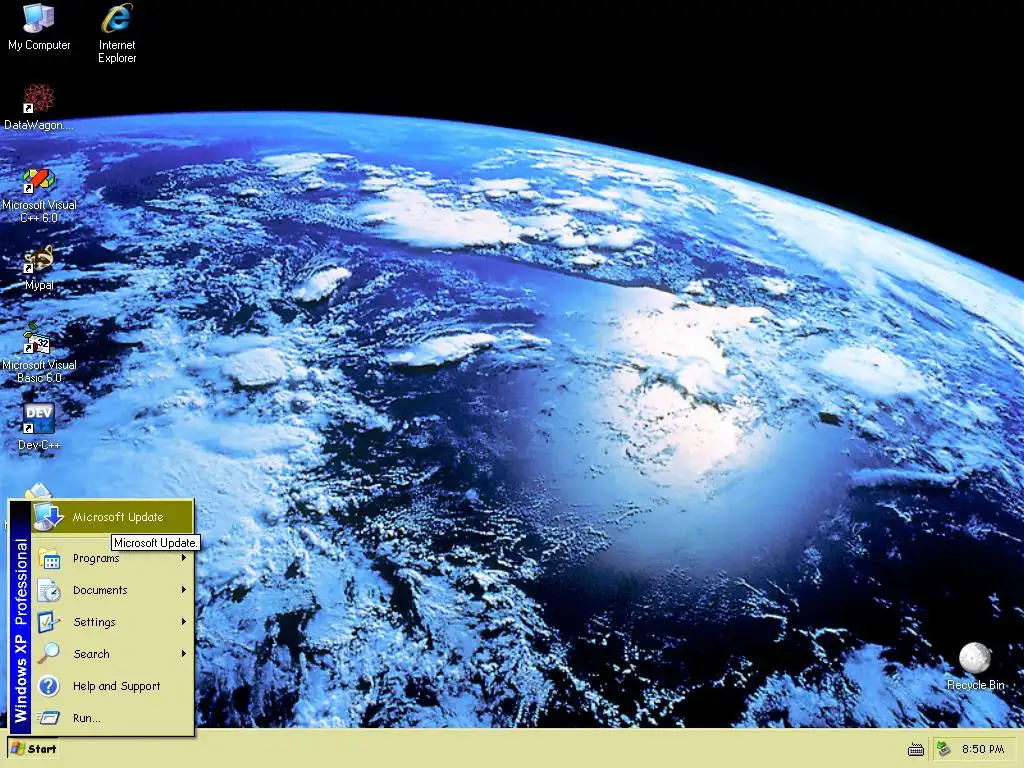Select the My Computer desktop icon
Viewport: 1024px width, 768px height.
coord(39,27)
